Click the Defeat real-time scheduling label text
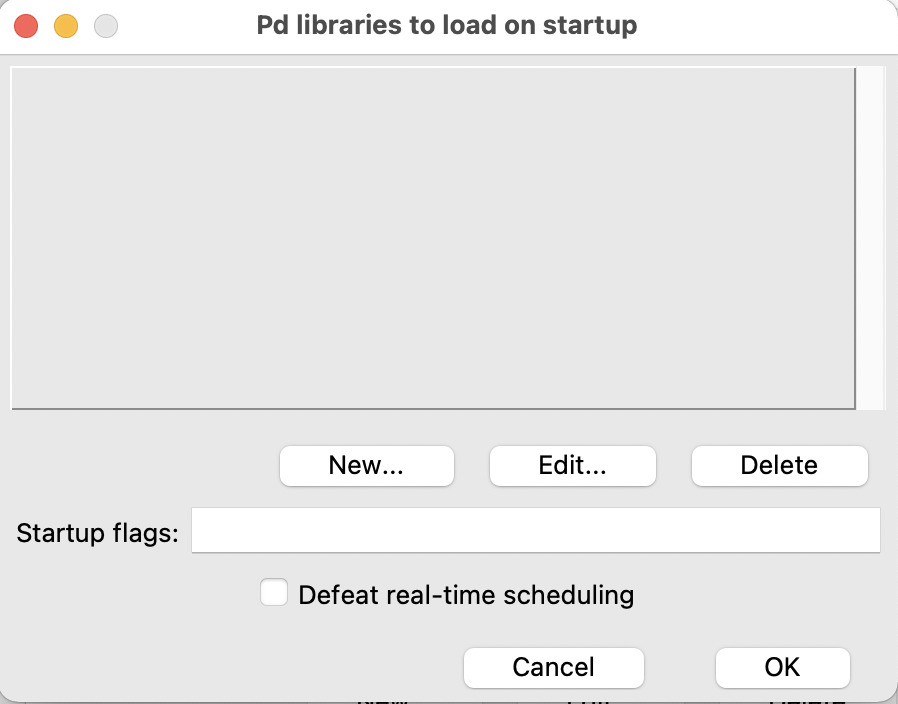The image size is (898, 704). click(x=466, y=595)
